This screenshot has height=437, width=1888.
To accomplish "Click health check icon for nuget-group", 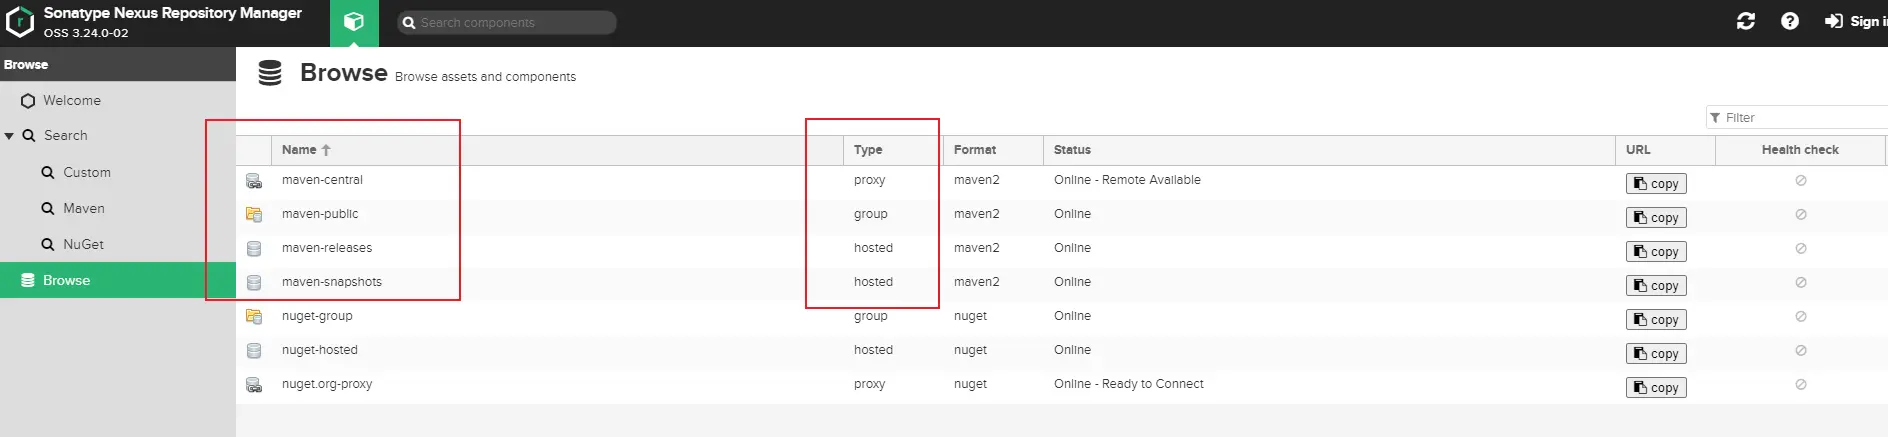I will click(1801, 317).
